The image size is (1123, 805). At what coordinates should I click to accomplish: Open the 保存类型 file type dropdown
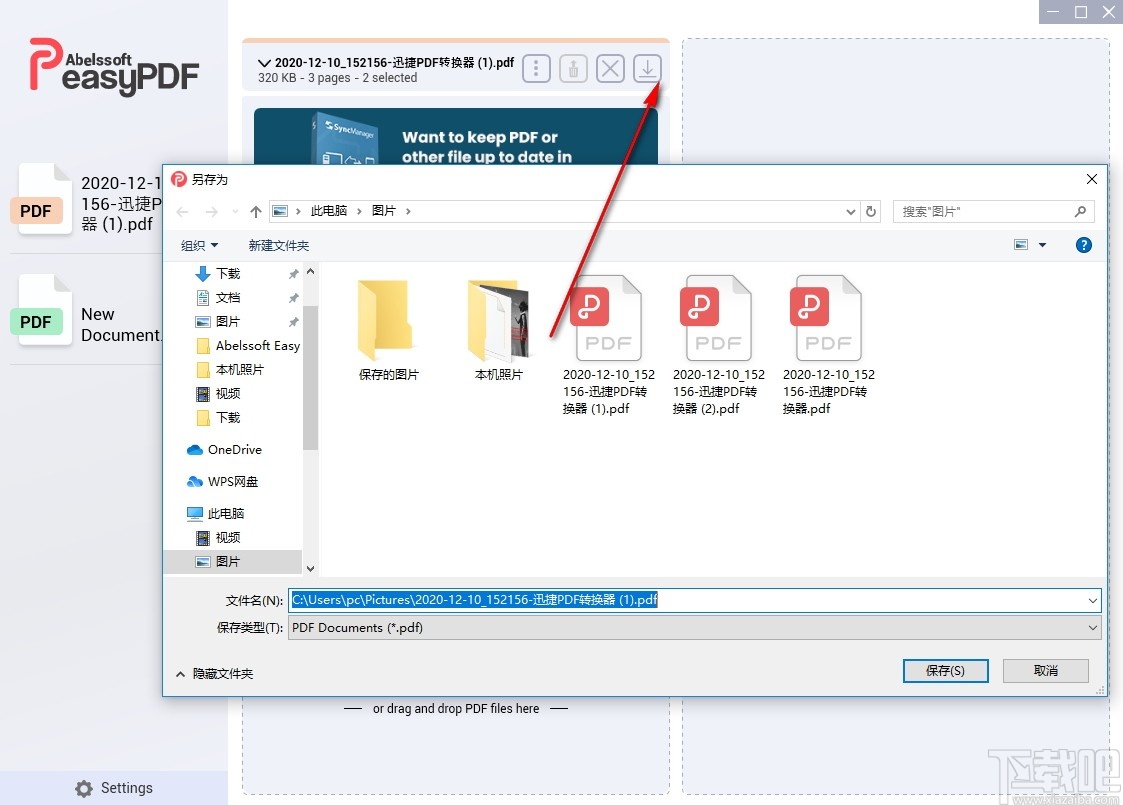tap(1092, 627)
